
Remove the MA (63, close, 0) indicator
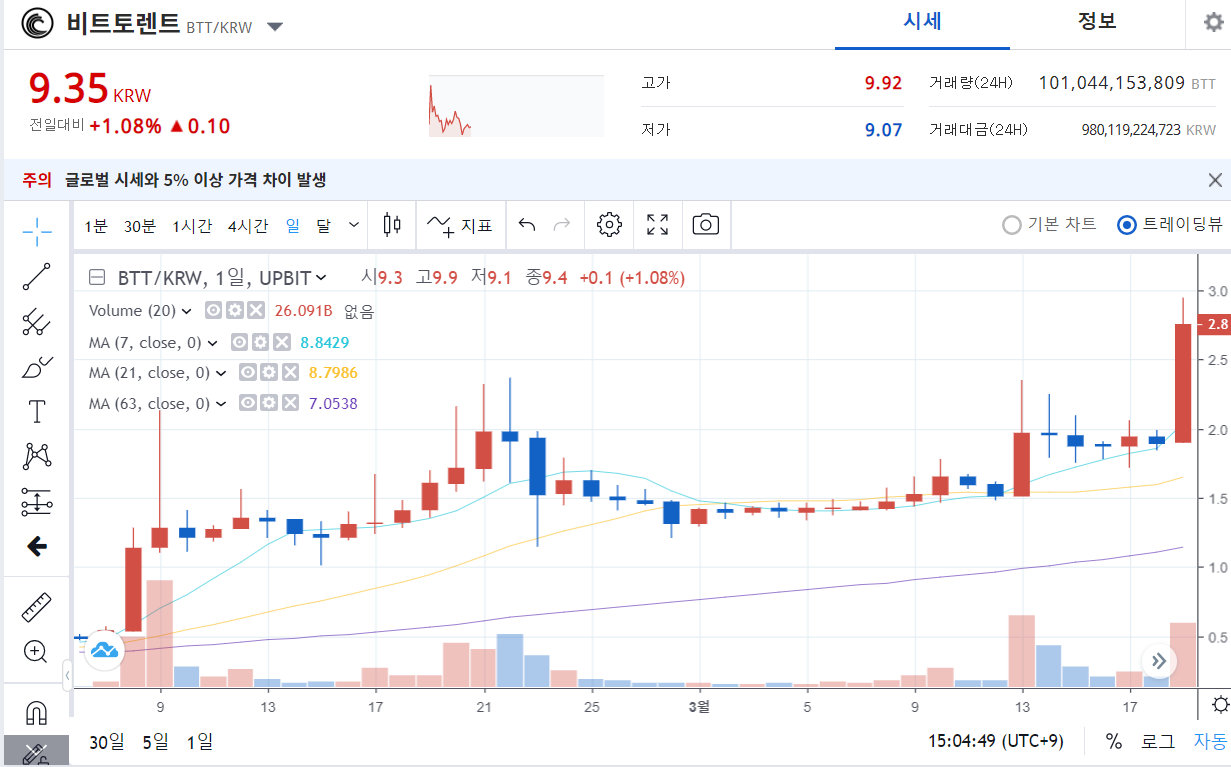pos(290,404)
